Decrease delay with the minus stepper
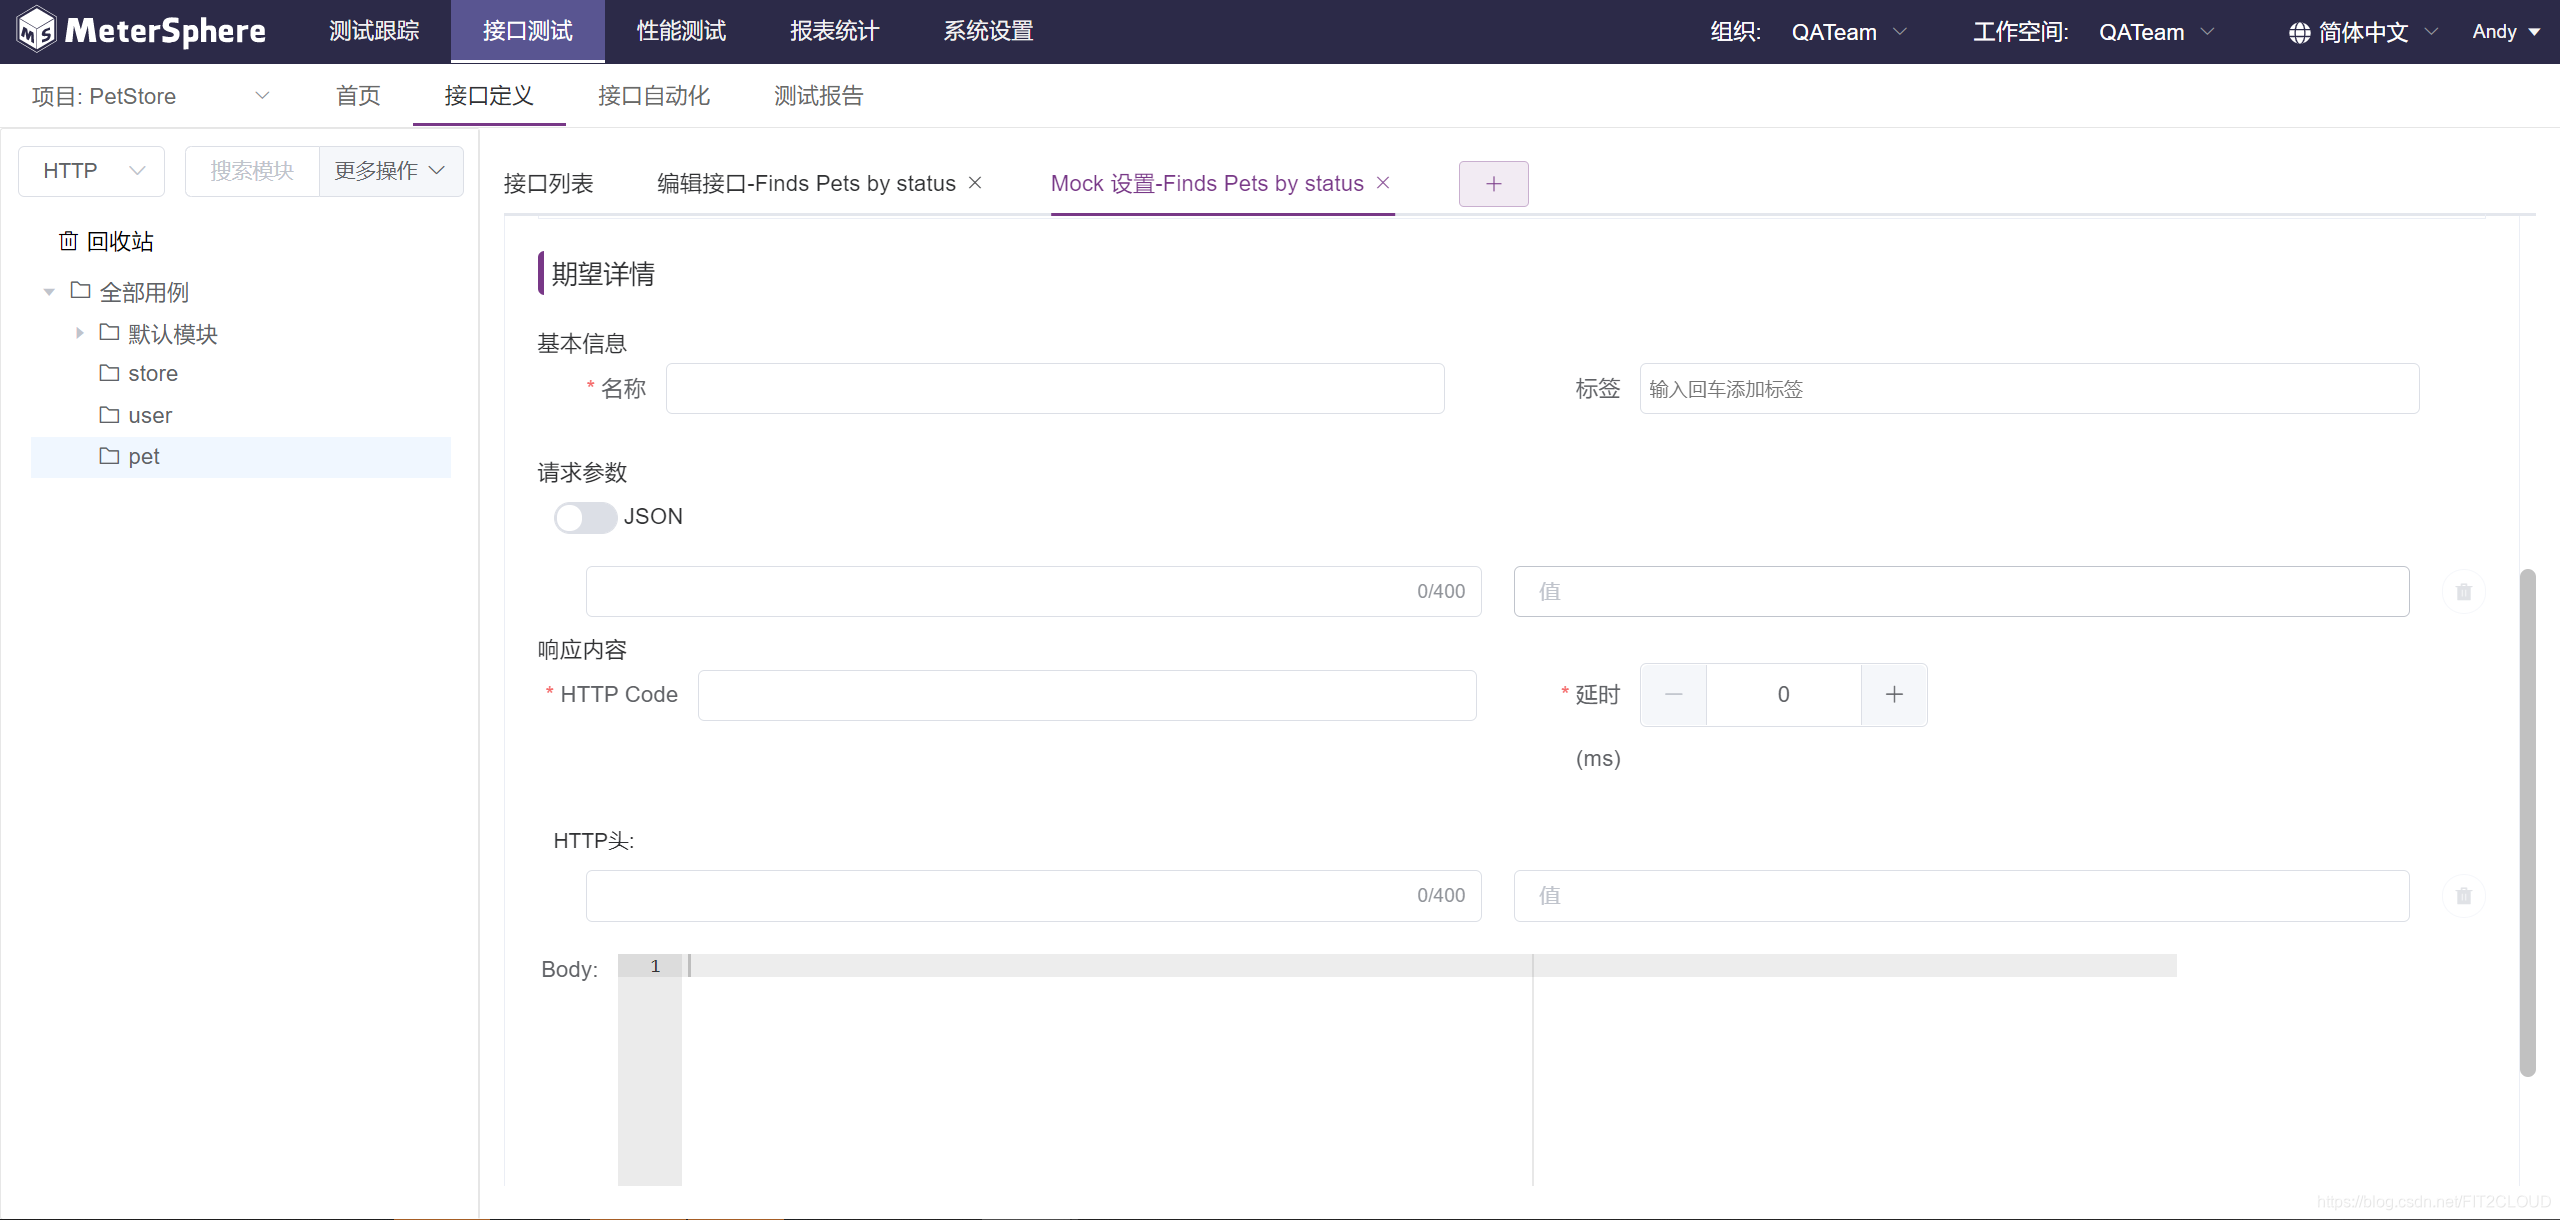 pyautogui.click(x=1673, y=695)
